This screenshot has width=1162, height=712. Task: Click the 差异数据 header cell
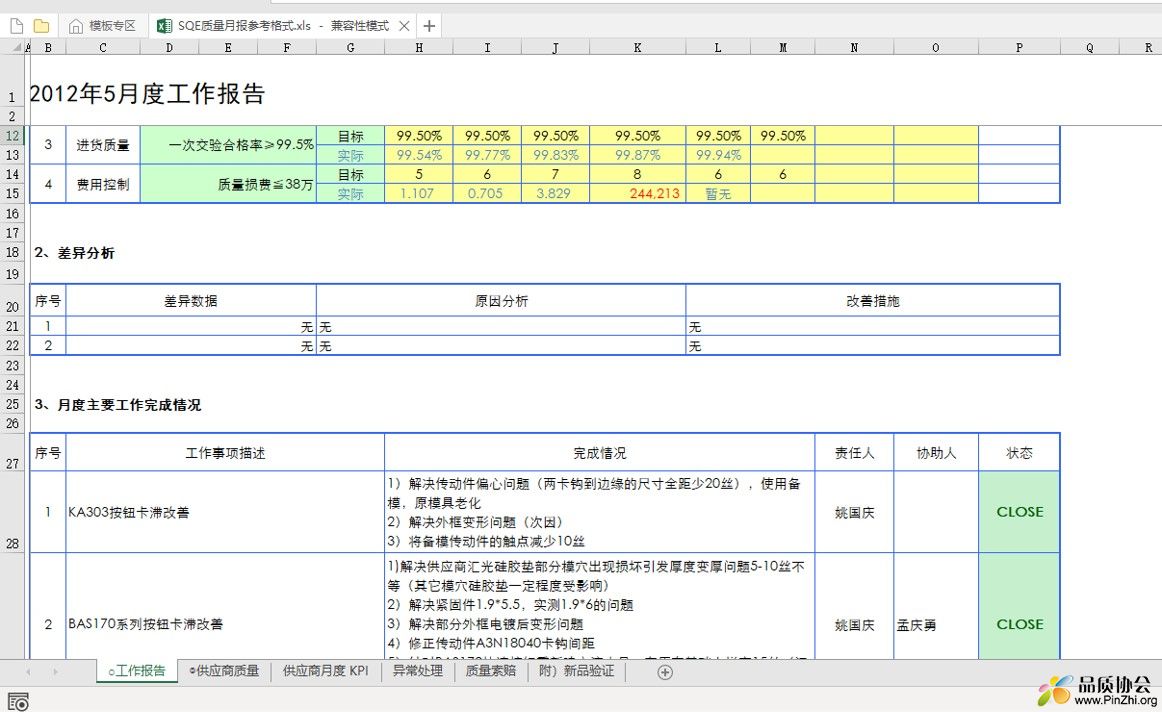(x=191, y=301)
